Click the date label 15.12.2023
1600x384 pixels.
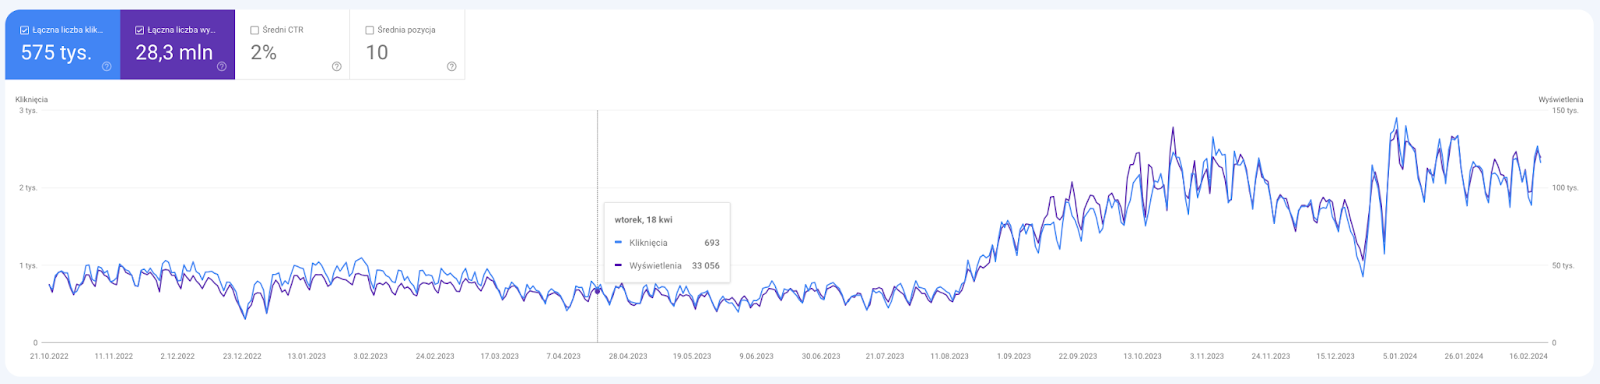1336,356
